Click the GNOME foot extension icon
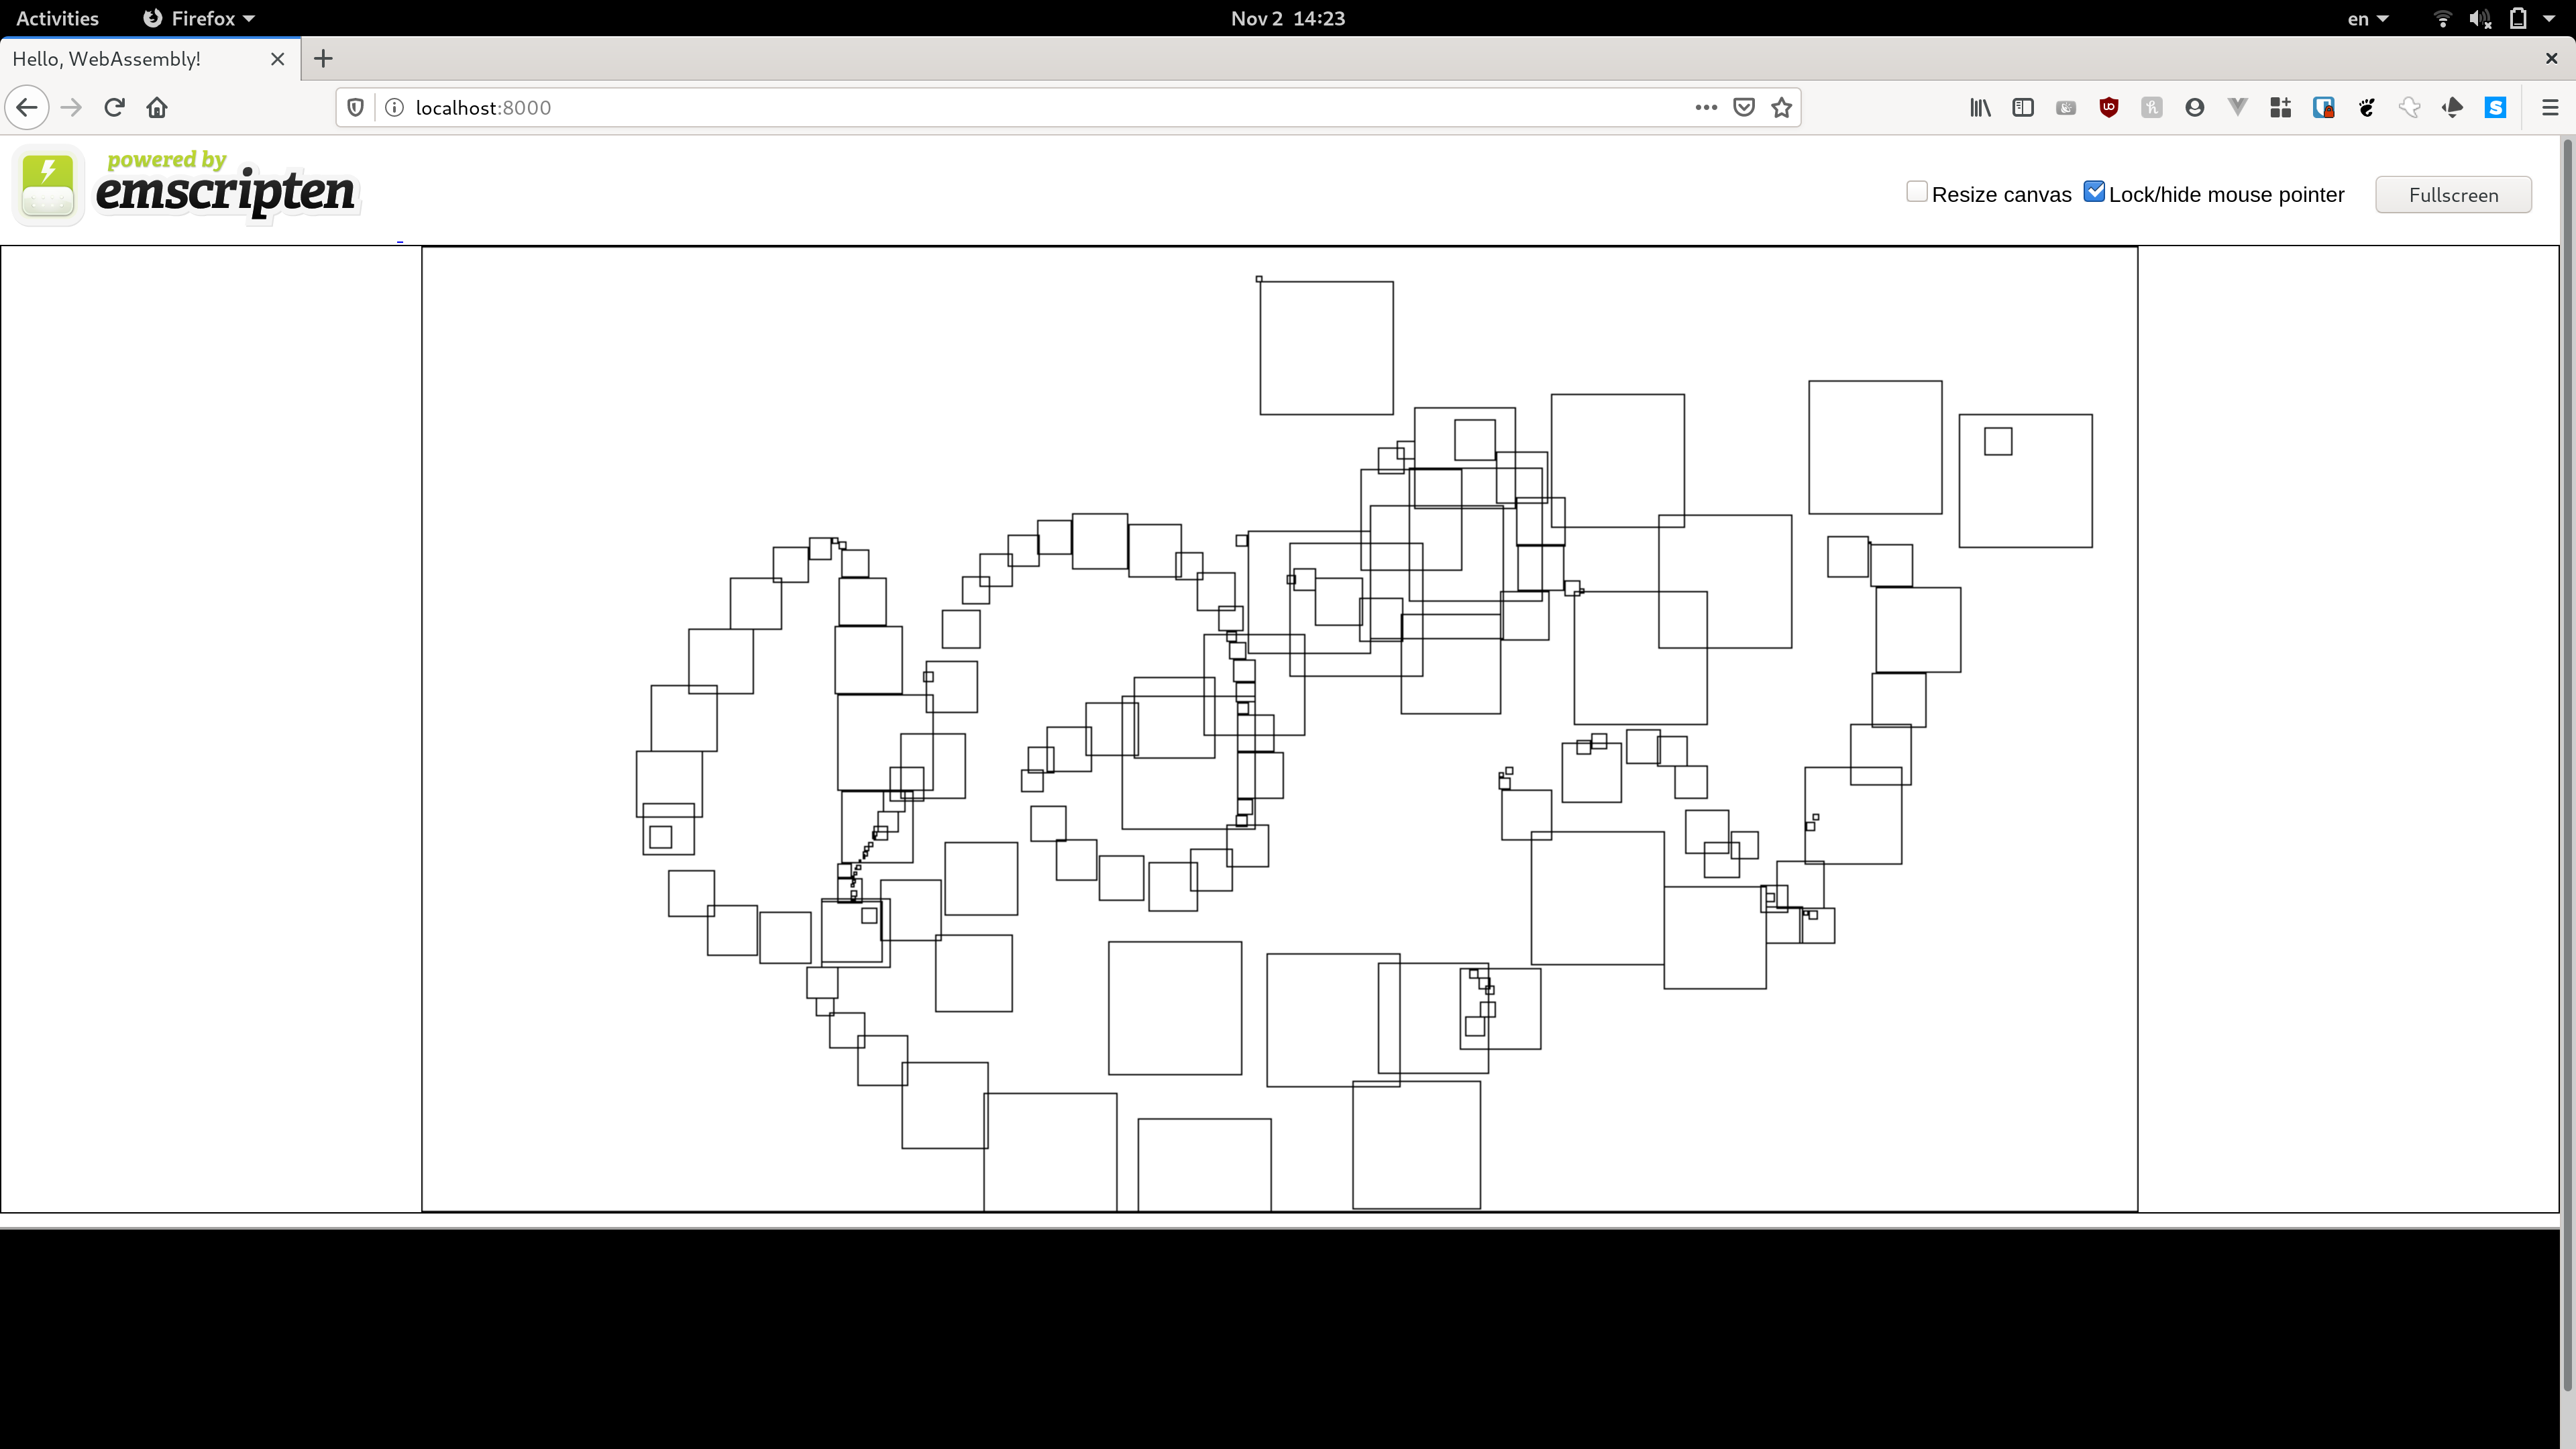The image size is (2576, 1449). [2366, 108]
